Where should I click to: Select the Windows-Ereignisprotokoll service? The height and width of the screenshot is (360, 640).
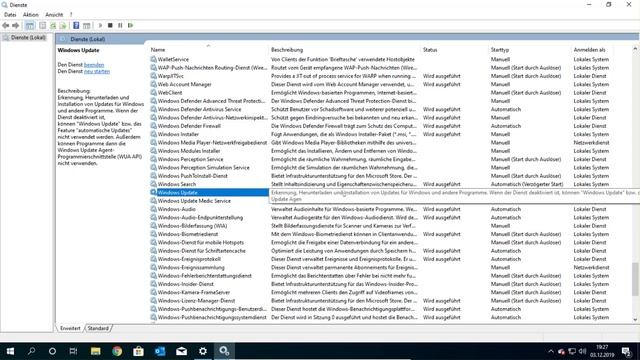click(189, 259)
